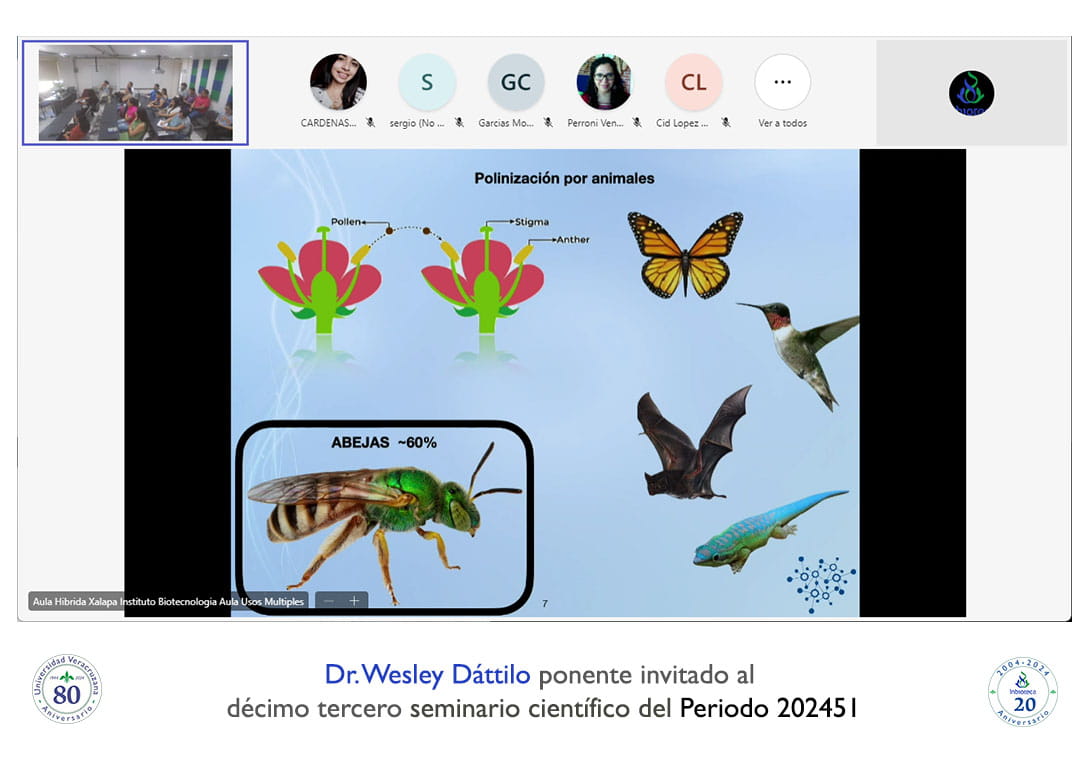Select the CARDENAS participant avatar
Image resolution: width=1090 pixels, height=760 pixels.
338,82
